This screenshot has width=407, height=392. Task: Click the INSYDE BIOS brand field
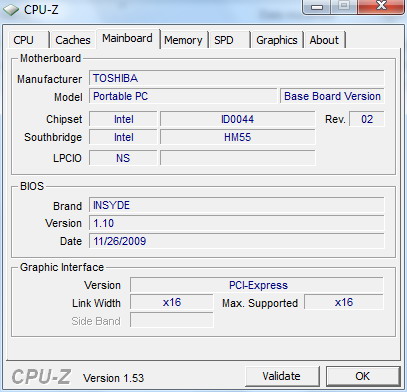[237, 205]
